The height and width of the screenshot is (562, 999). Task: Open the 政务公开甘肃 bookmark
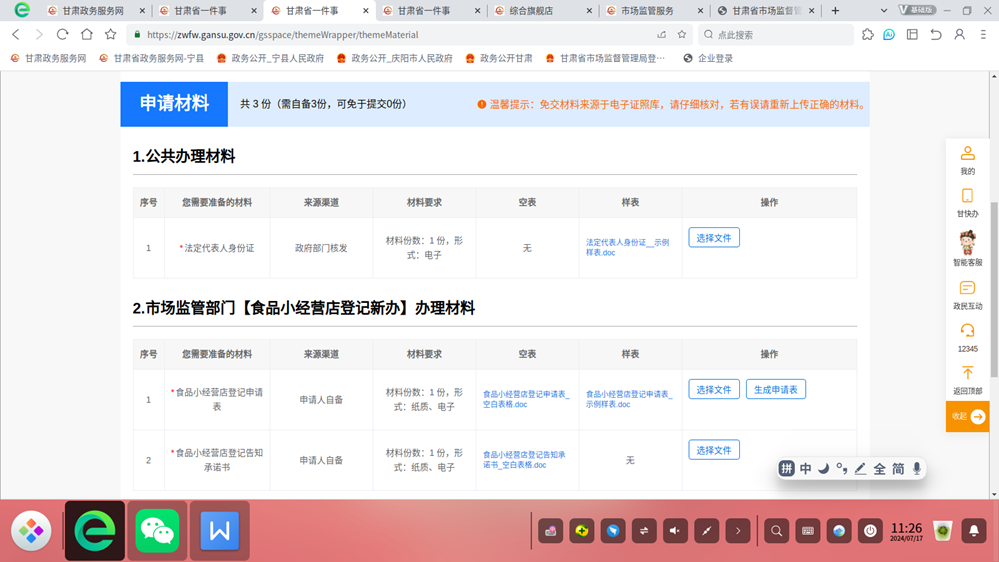click(499, 58)
